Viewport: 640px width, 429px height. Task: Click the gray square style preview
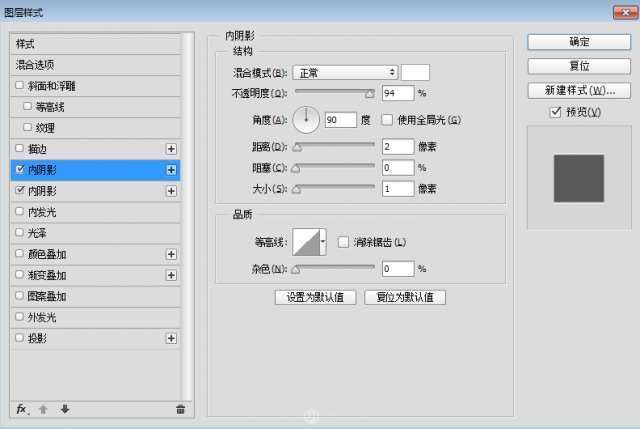(x=578, y=178)
